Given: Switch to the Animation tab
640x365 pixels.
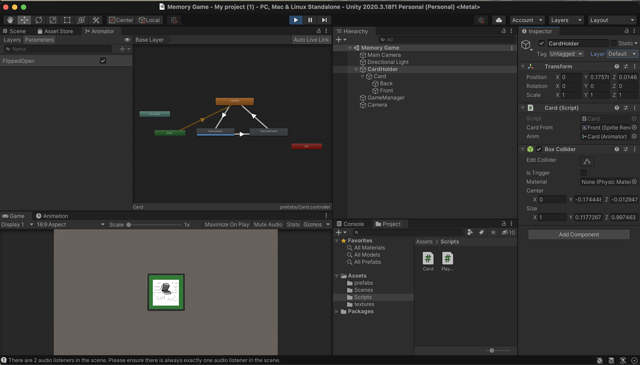Looking at the screenshot, I should point(52,216).
